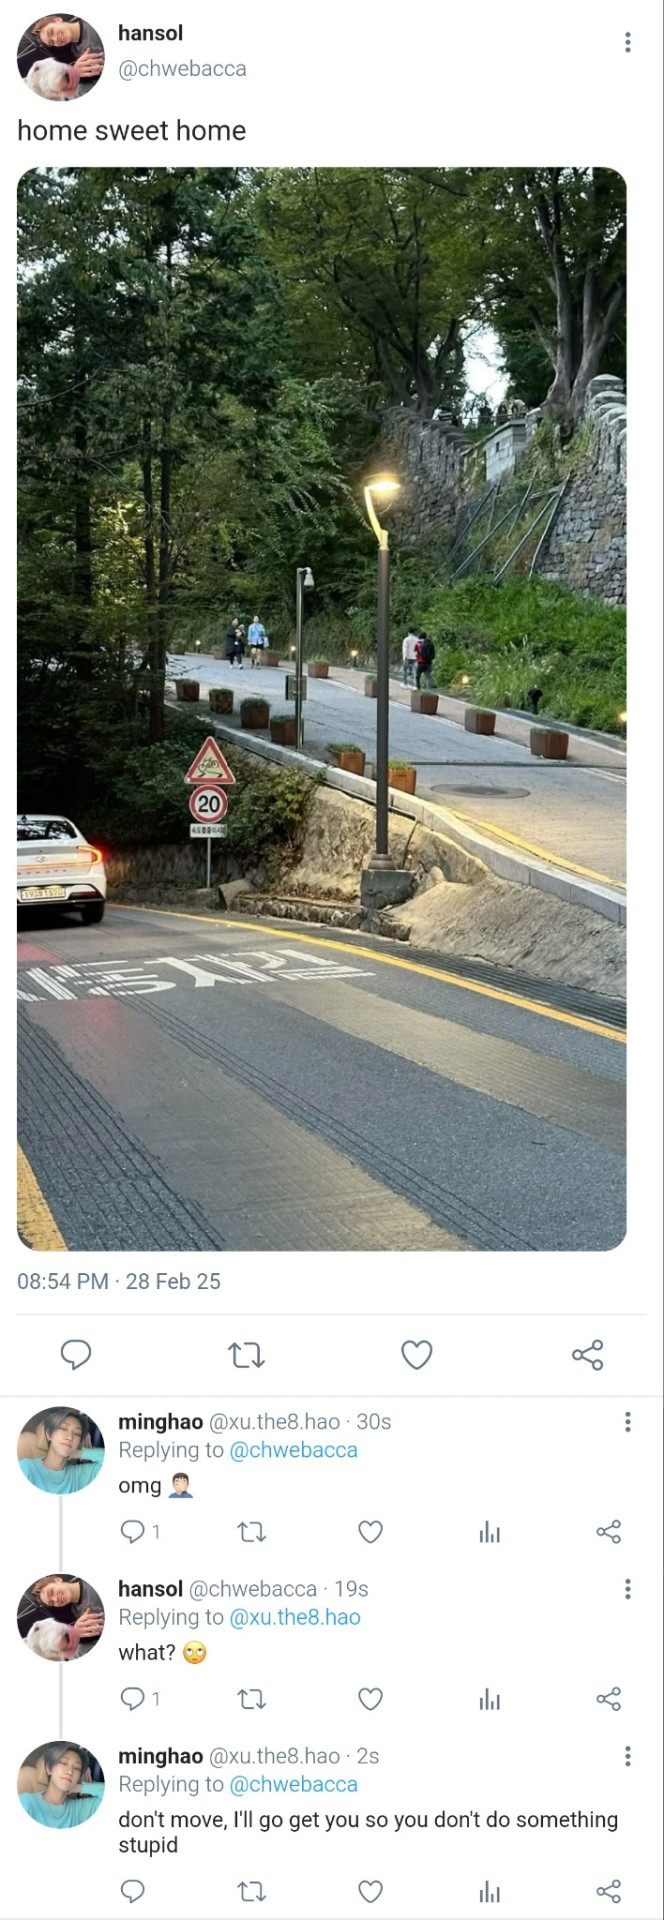Image resolution: width=664 pixels, height=1920 pixels.
Task: Like minghao's 'omg' reply
Action: point(370,1531)
